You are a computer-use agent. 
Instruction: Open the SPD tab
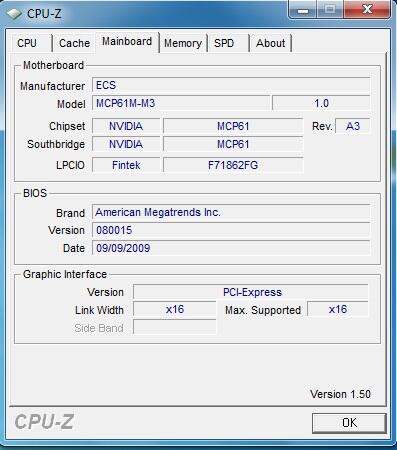(228, 43)
